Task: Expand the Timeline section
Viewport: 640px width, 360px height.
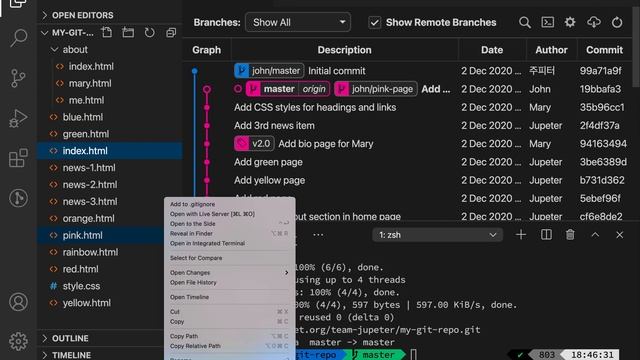Action: click(x=71, y=355)
